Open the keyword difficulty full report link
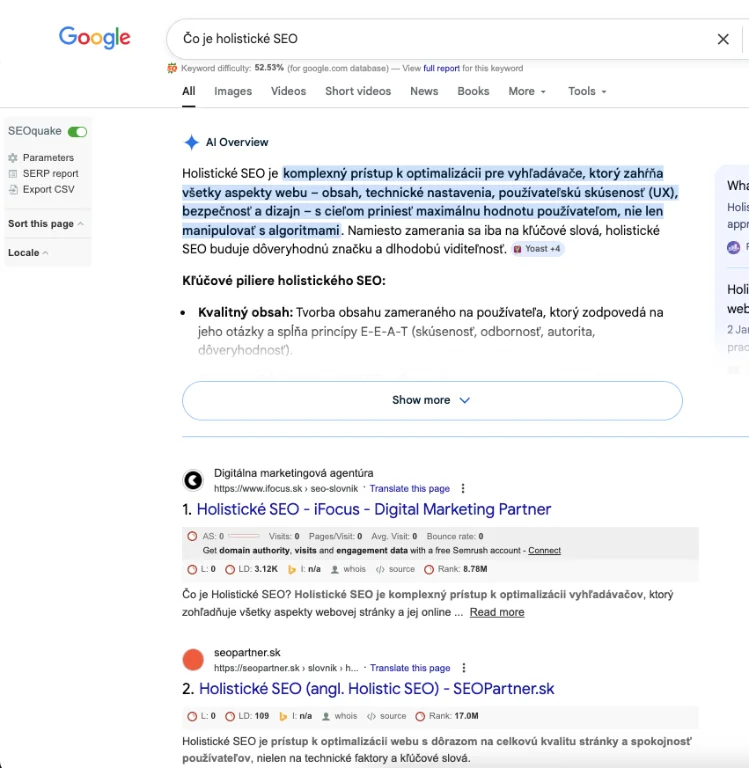 [x=441, y=69]
